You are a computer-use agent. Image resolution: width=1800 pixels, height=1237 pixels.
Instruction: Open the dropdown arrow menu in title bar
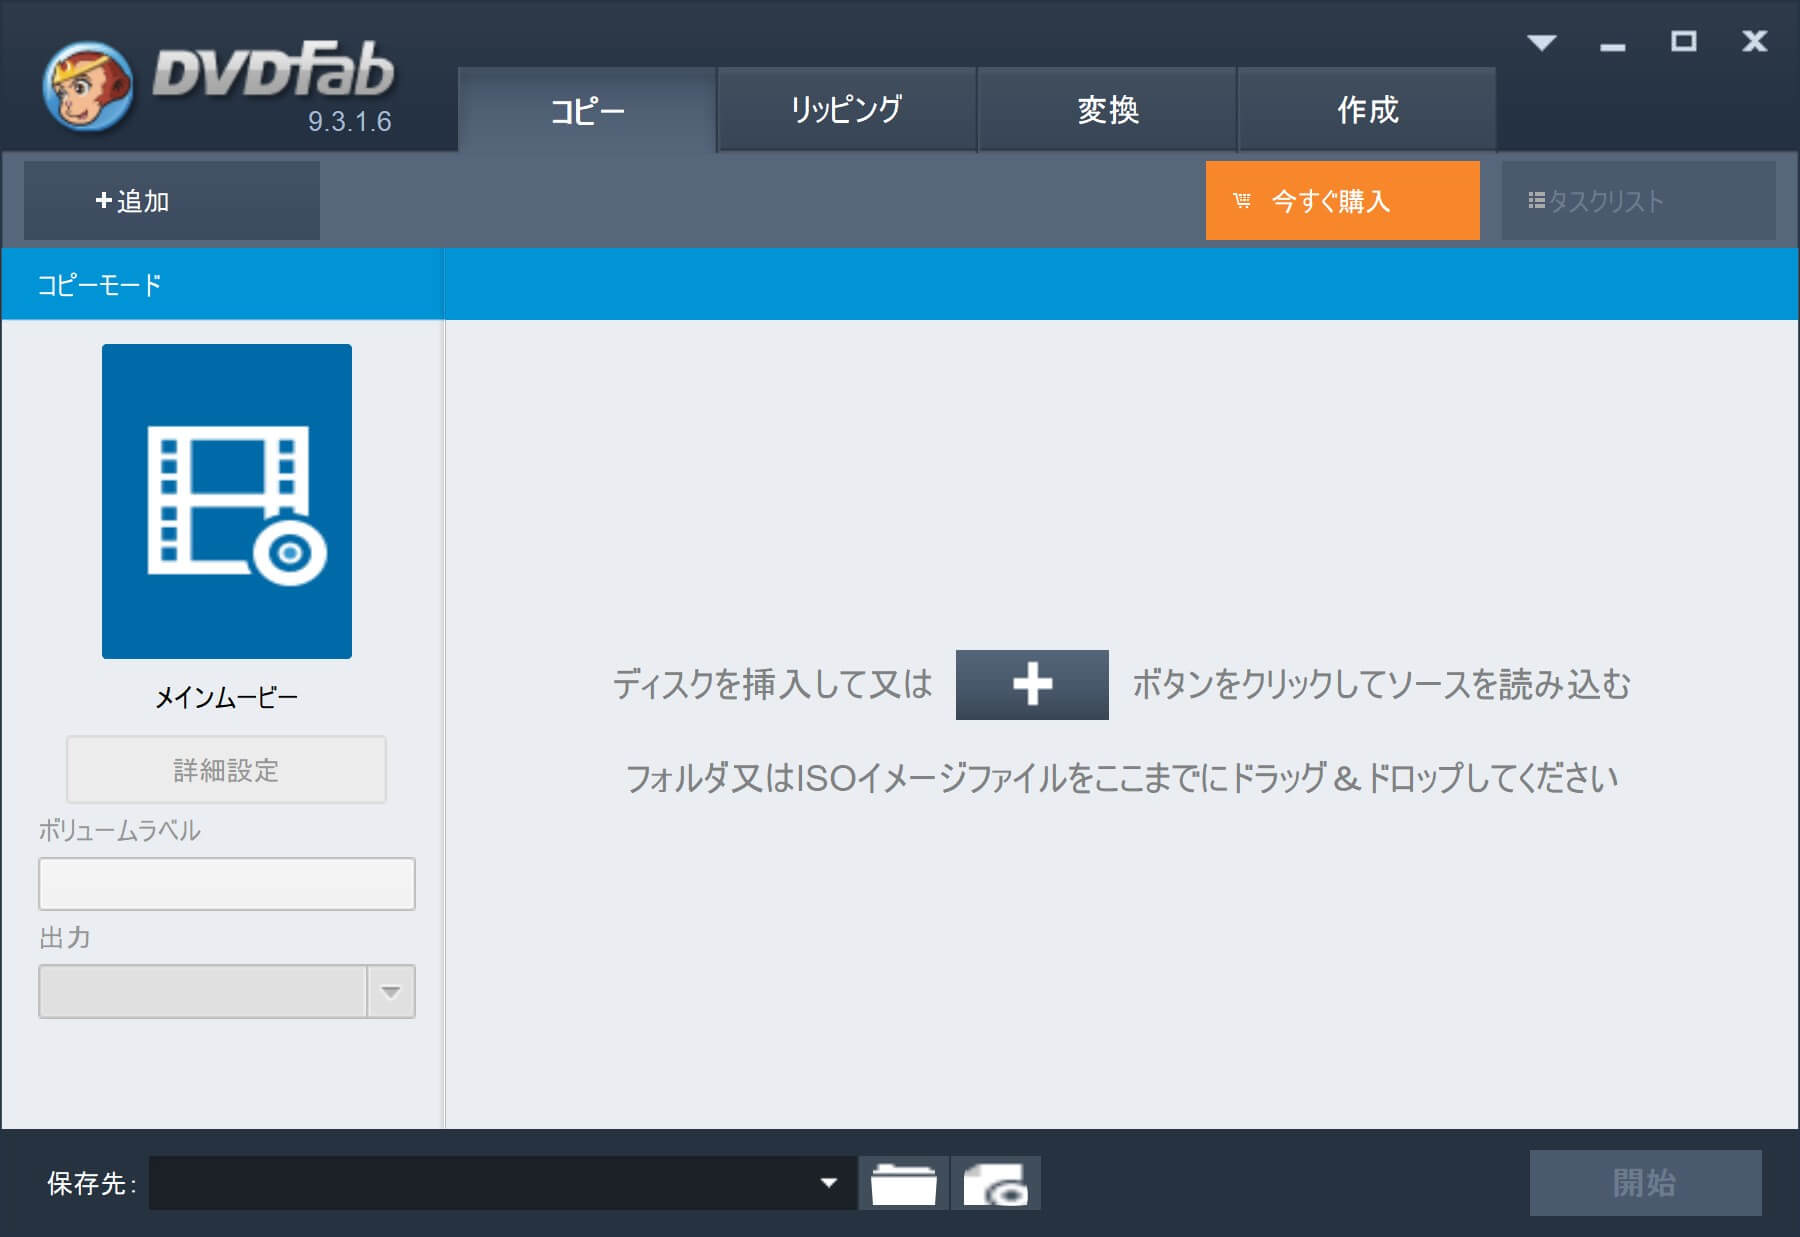pyautogui.click(x=1541, y=42)
